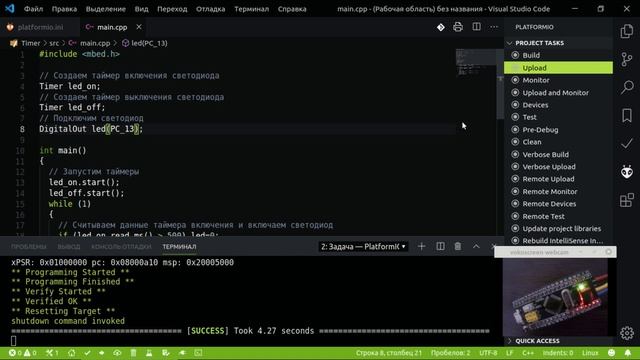Show errors and warnings count in status bar
The width and height of the screenshot is (640, 360).
point(22,353)
